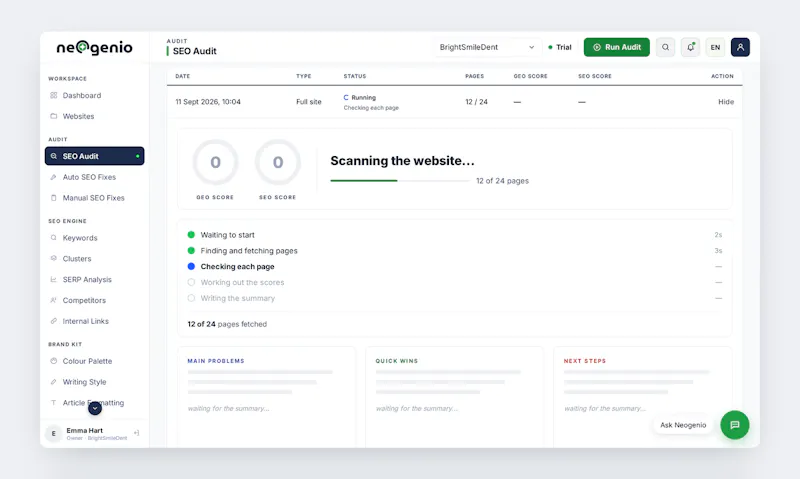This screenshot has height=479, width=800.
Task: Go to Auto SEO Fixes
Action: pos(94,177)
